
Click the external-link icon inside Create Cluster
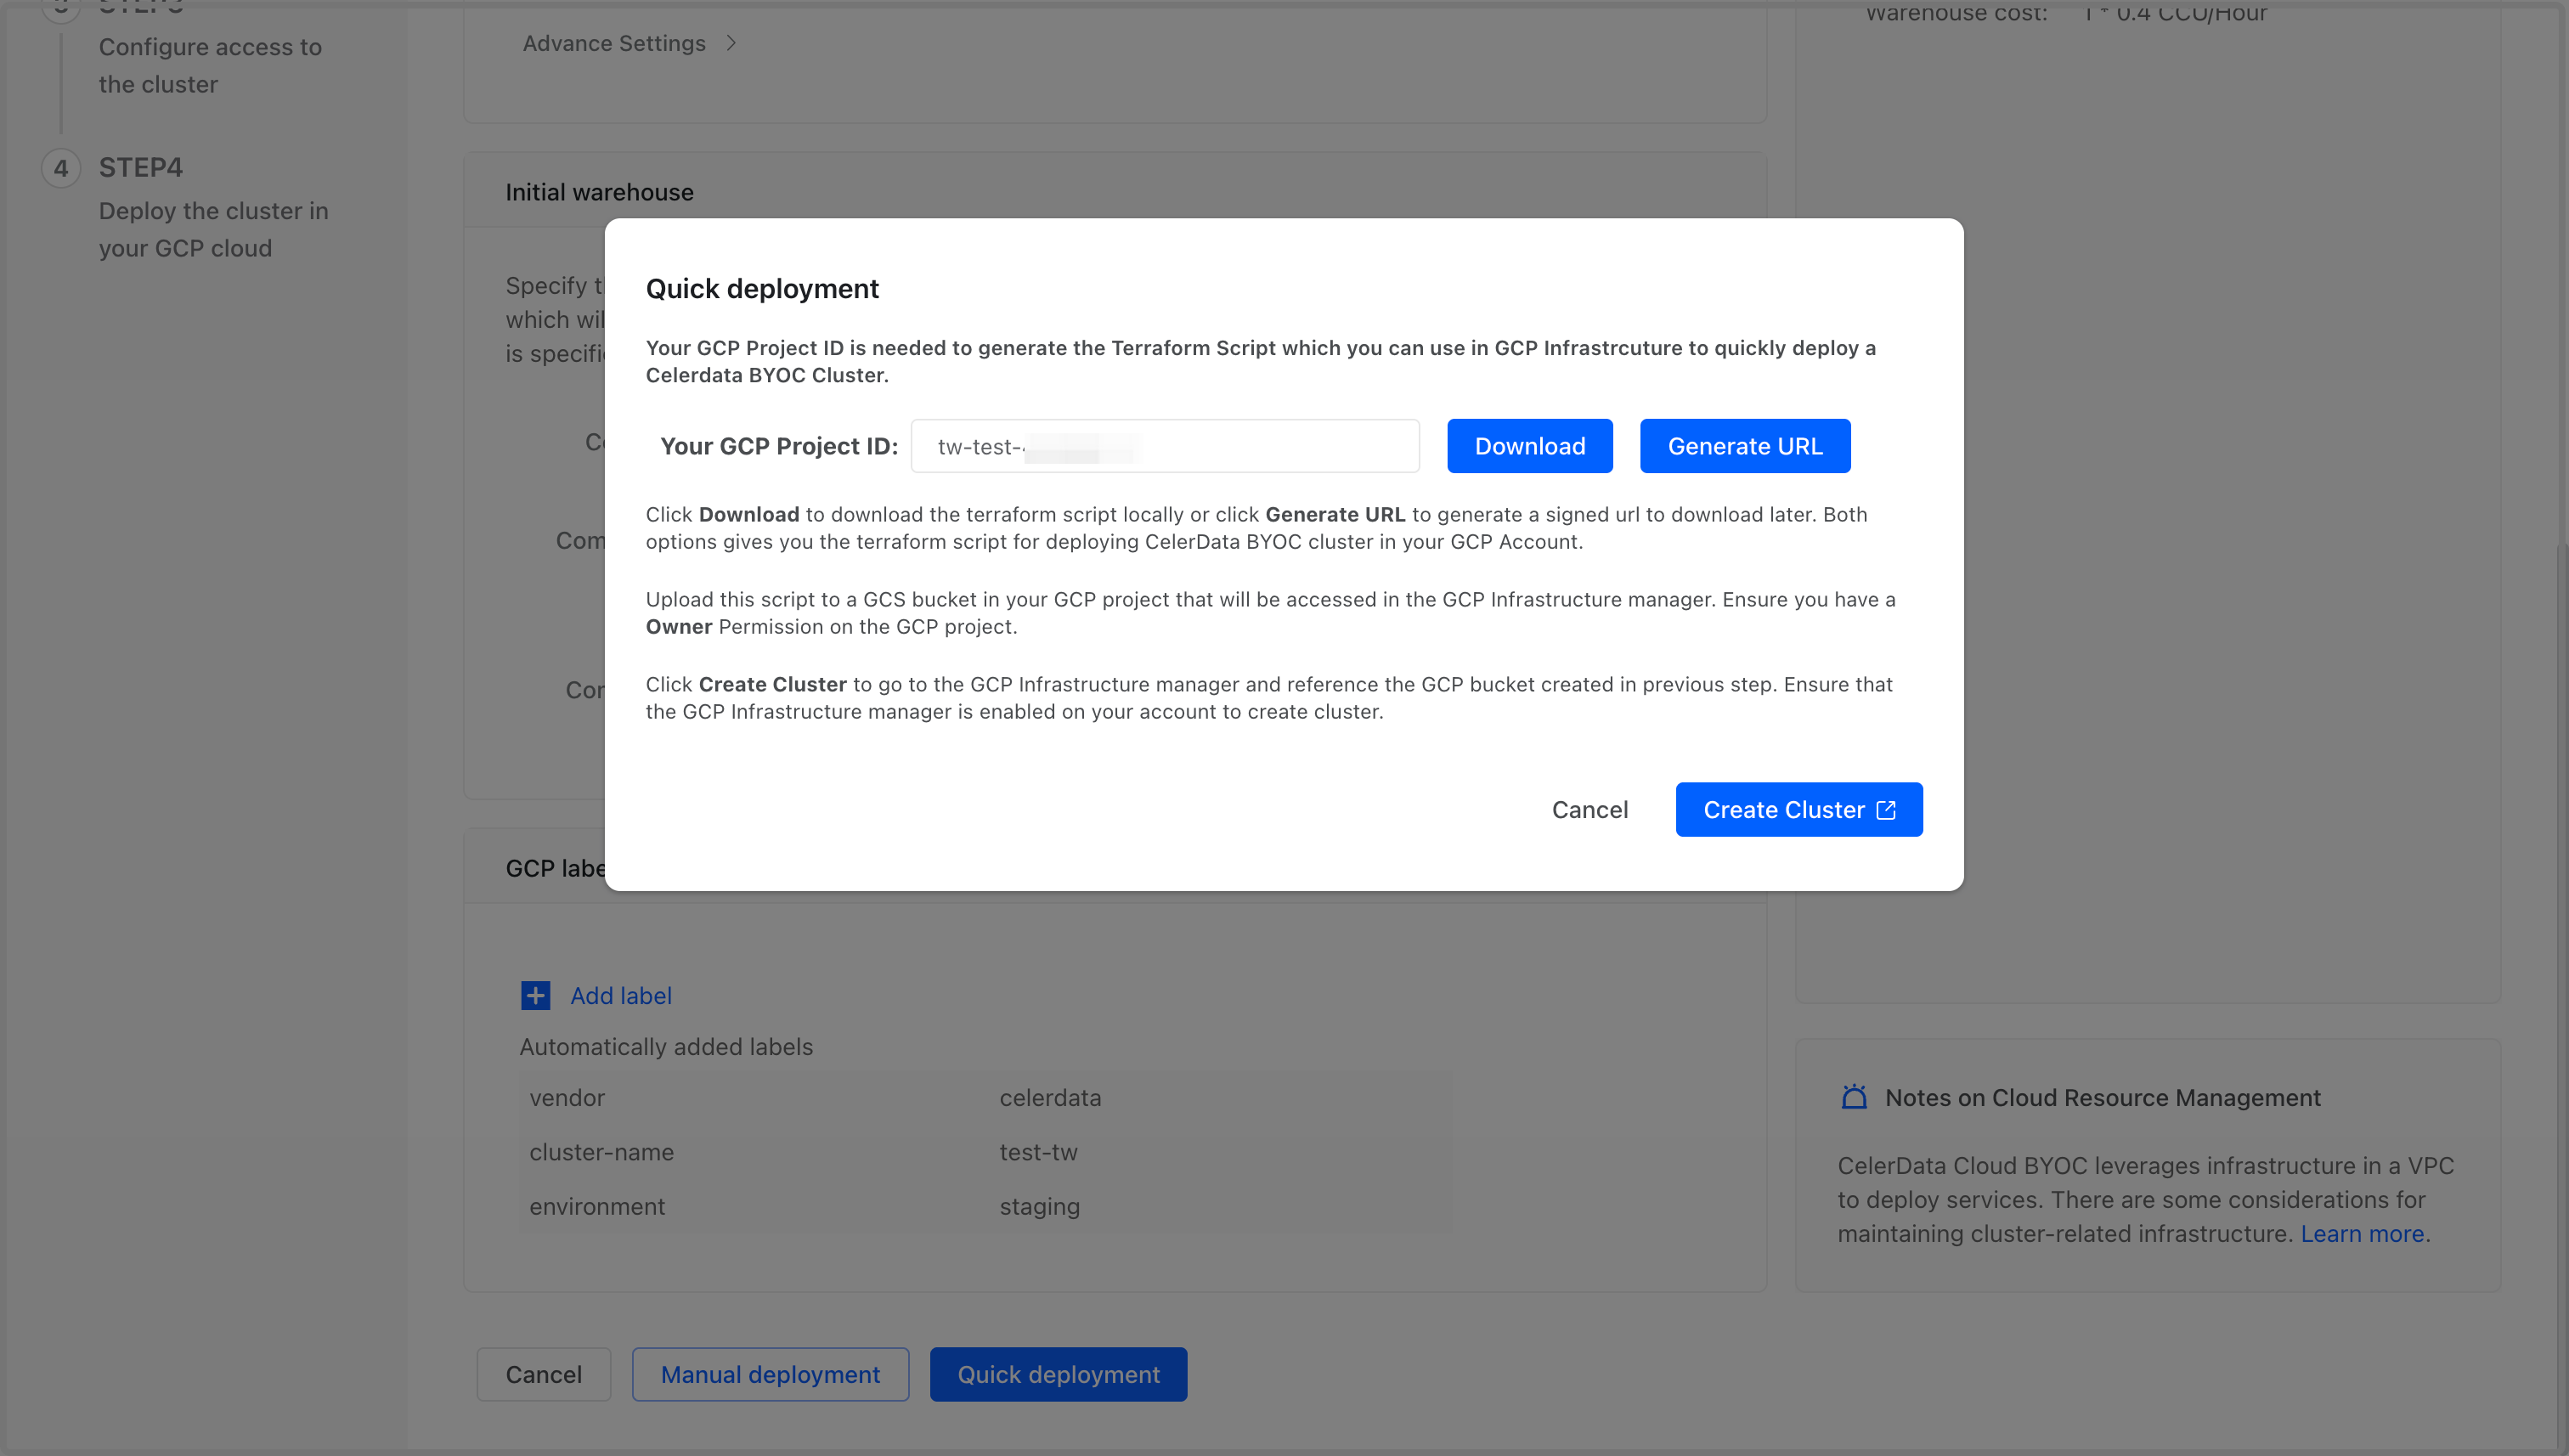coord(1885,809)
